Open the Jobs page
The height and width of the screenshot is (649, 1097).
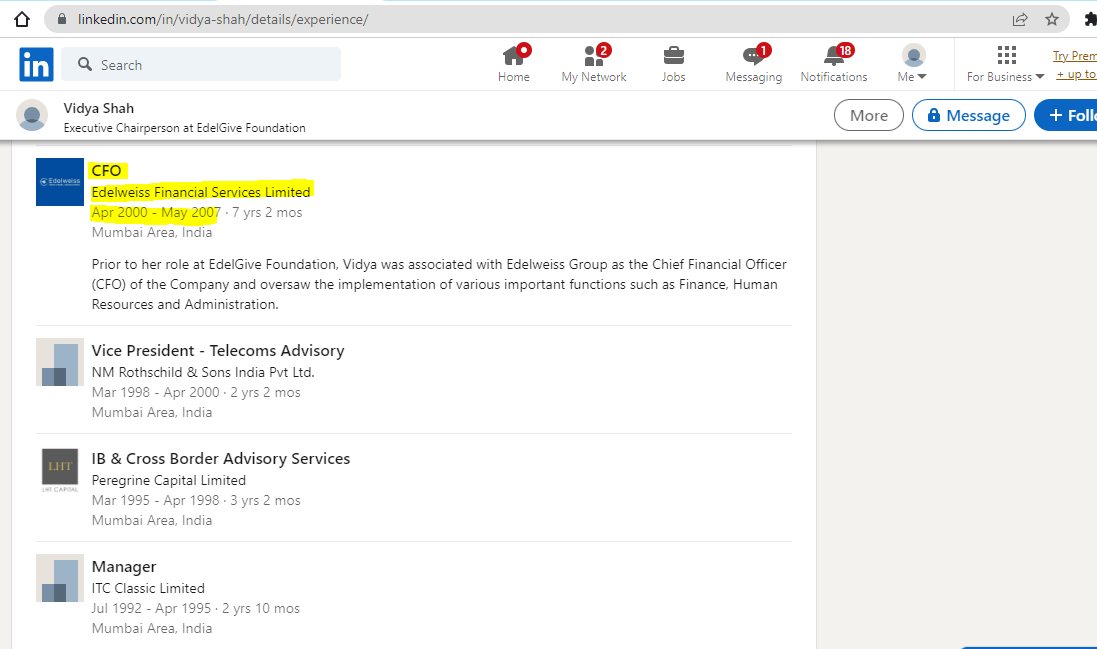673,64
